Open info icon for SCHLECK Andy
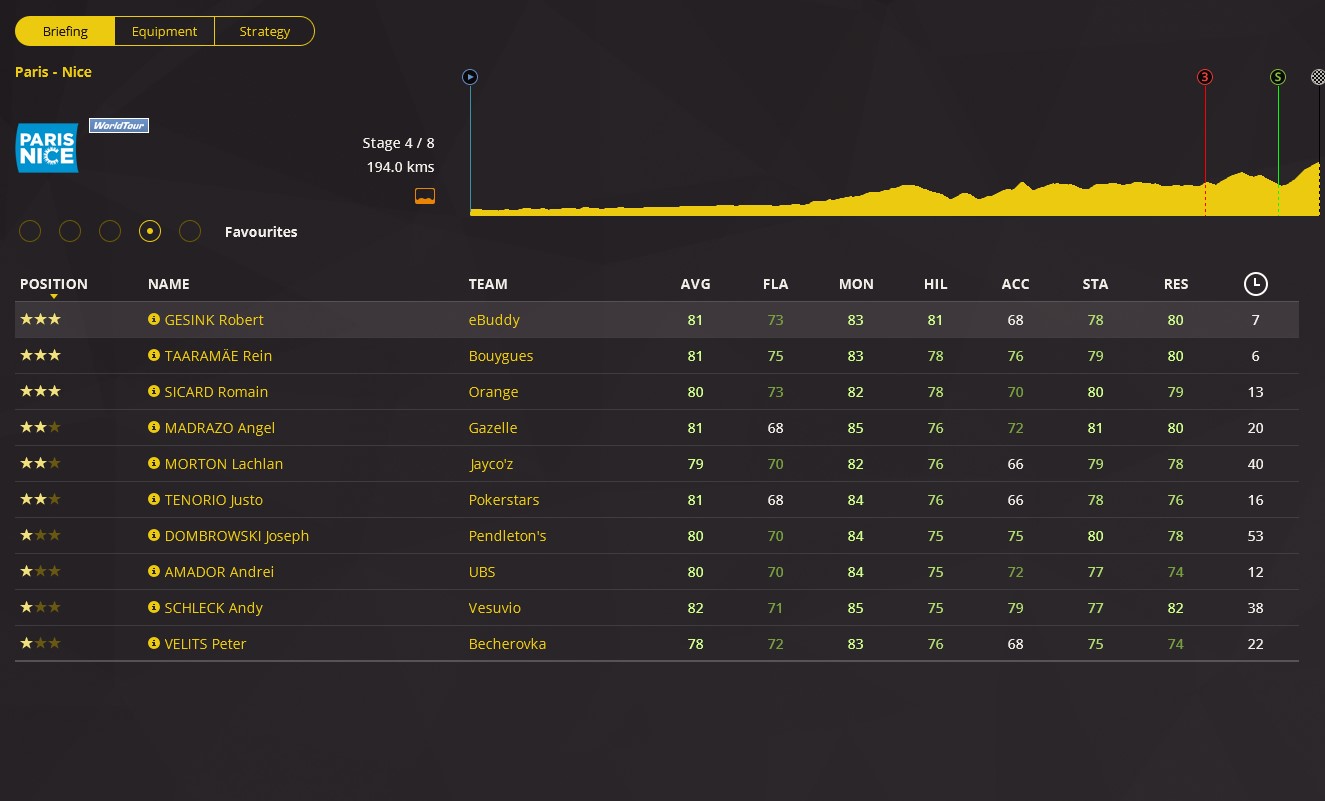 tap(154, 607)
